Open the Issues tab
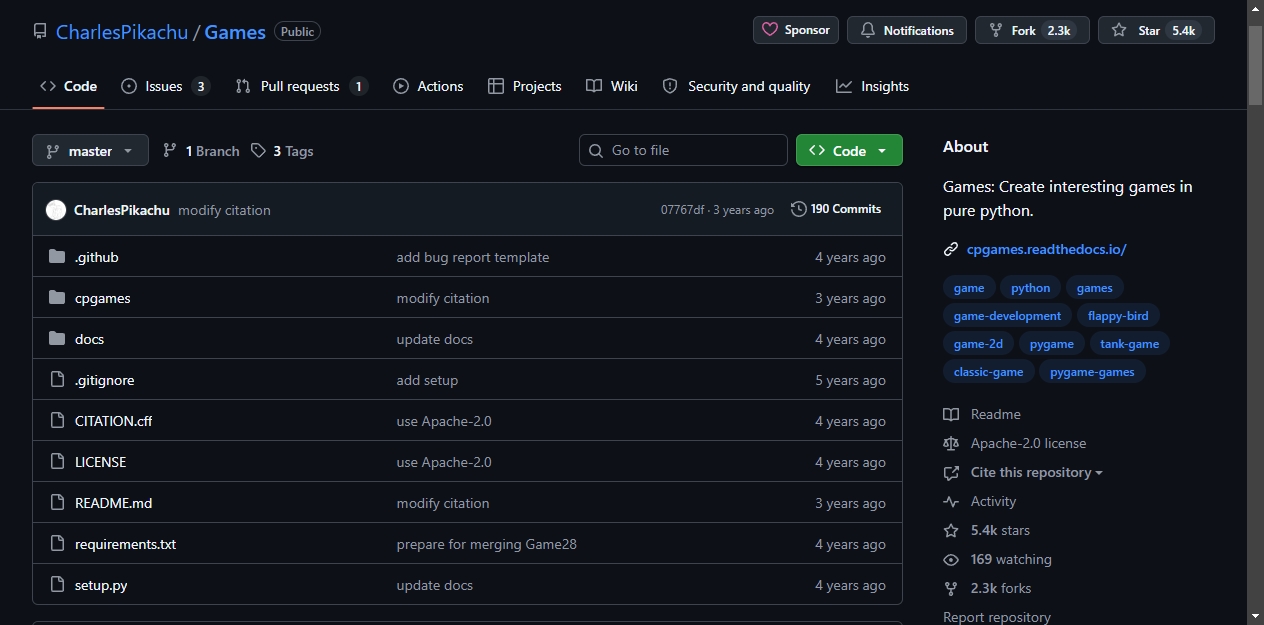 [x=165, y=86]
